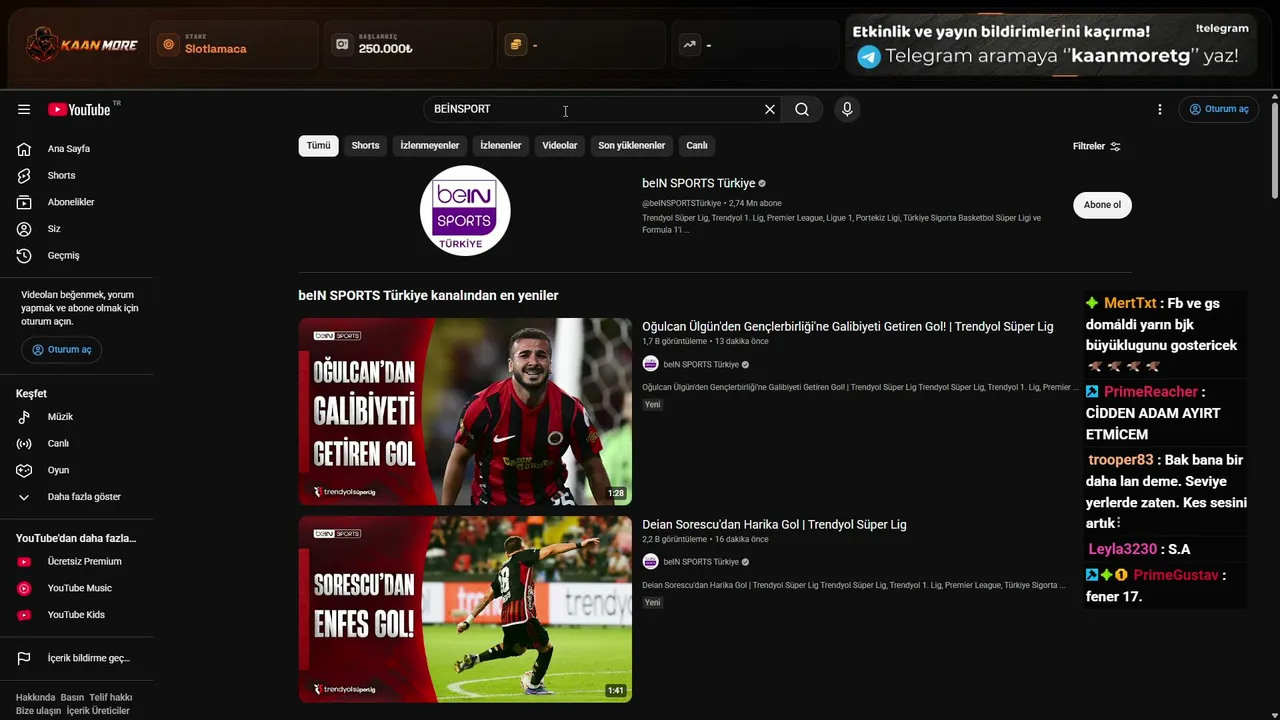Open the Sorescu'dan Enfes Gol thumbnail
This screenshot has height=720, width=1280.
click(x=465, y=610)
